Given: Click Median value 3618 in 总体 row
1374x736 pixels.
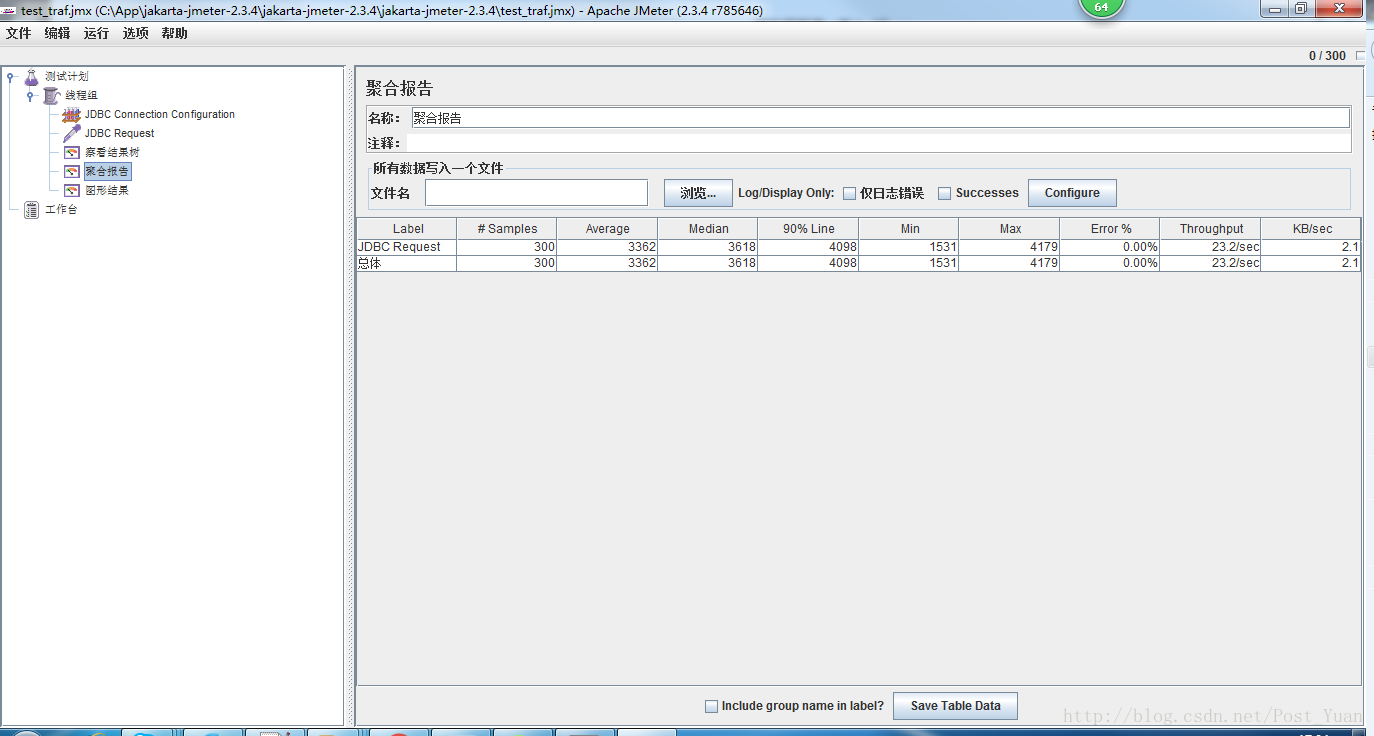Looking at the screenshot, I should [708, 263].
